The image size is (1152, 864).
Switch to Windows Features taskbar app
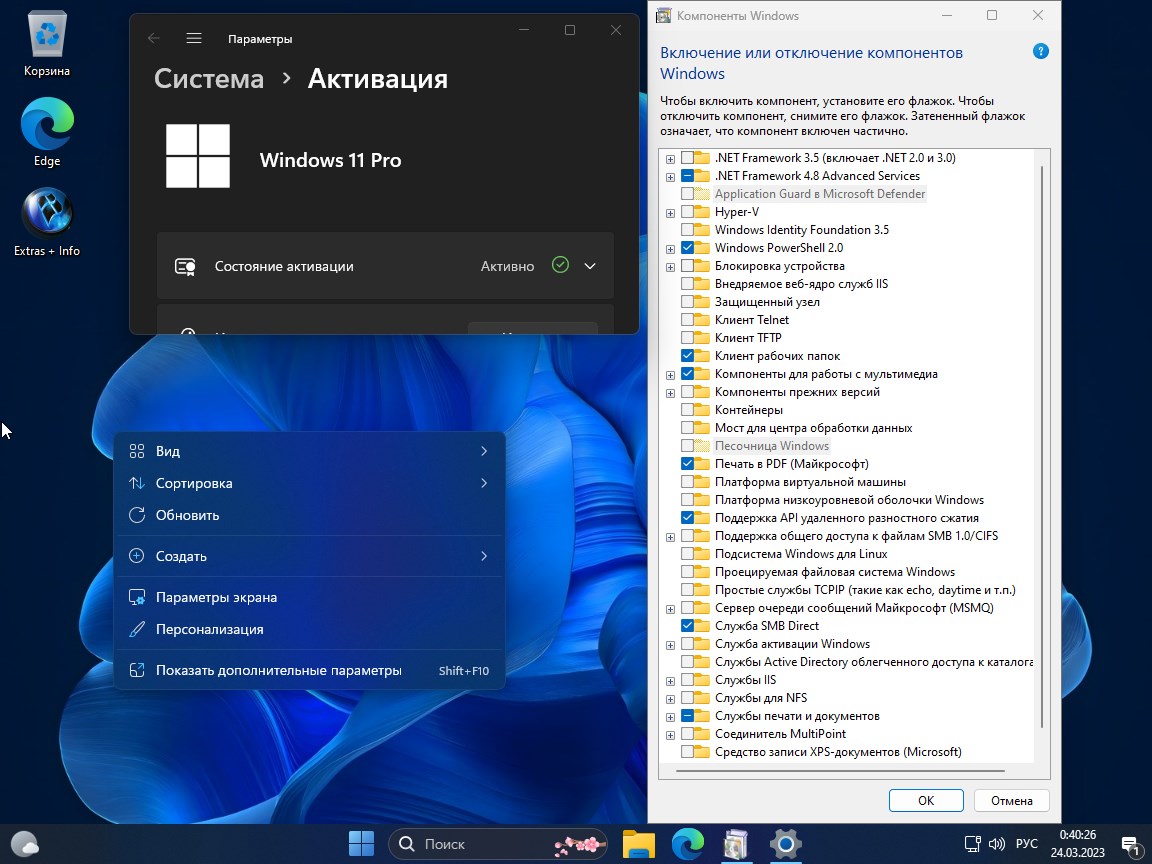tap(736, 844)
